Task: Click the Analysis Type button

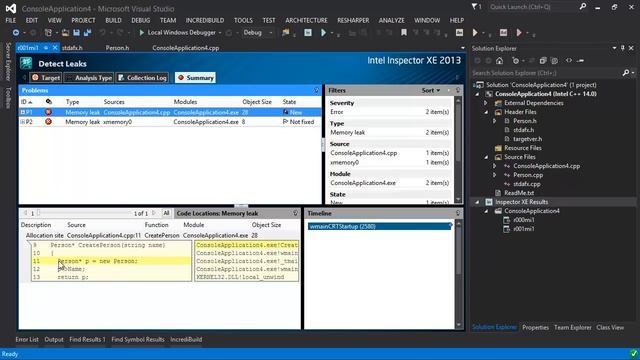Action: [89, 78]
